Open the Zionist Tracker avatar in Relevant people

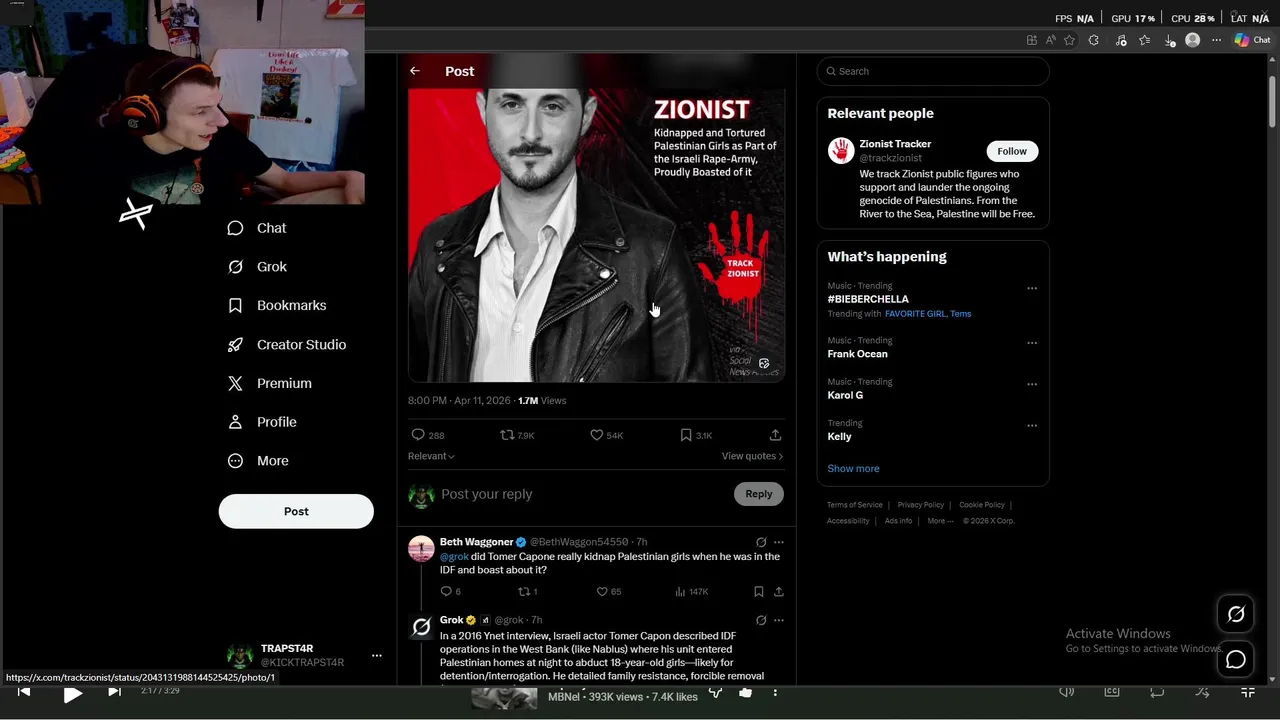click(840, 151)
